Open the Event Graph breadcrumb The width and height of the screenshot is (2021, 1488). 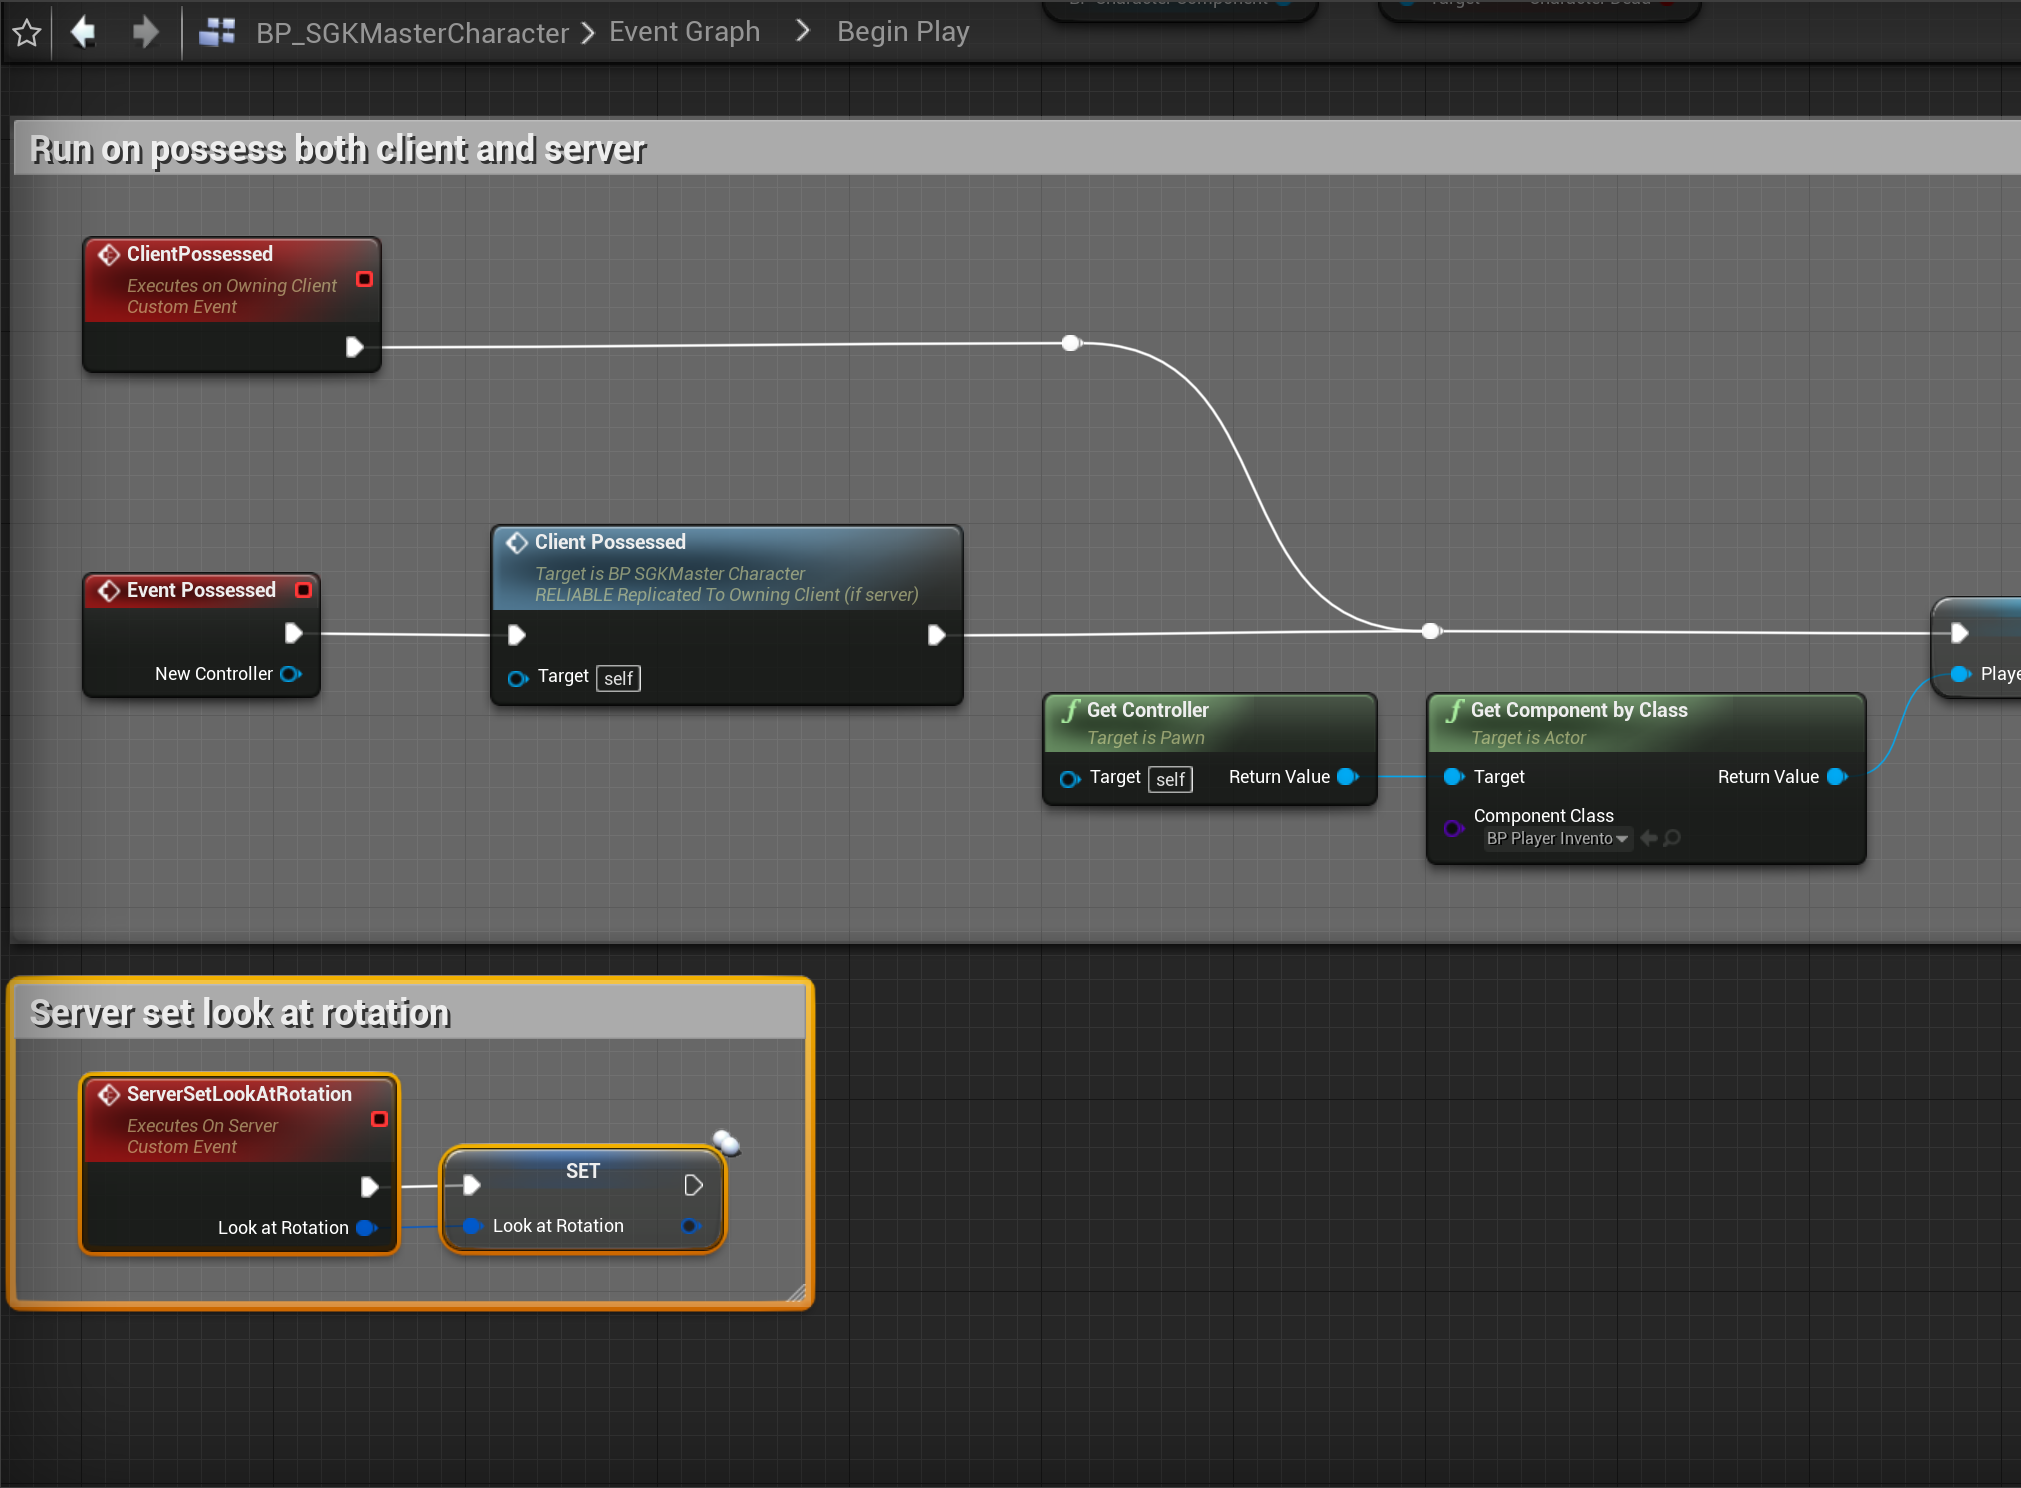pyautogui.click(x=684, y=32)
